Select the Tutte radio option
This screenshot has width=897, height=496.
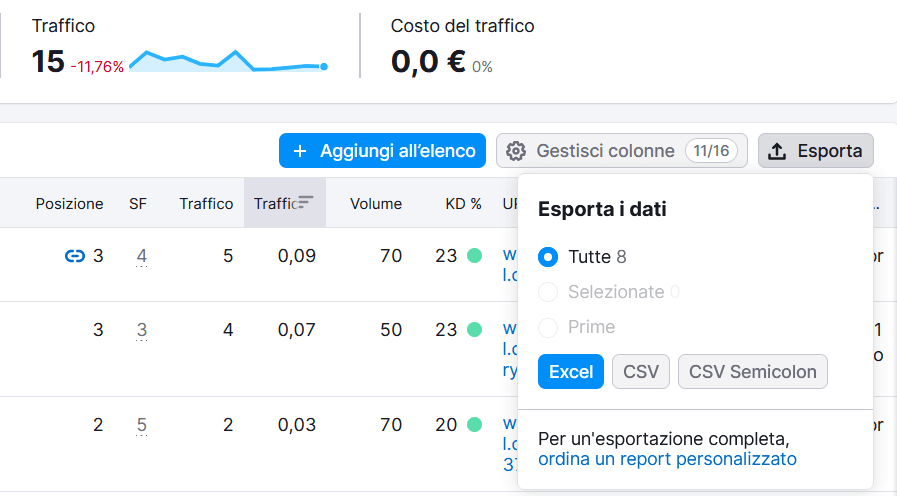tap(548, 257)
